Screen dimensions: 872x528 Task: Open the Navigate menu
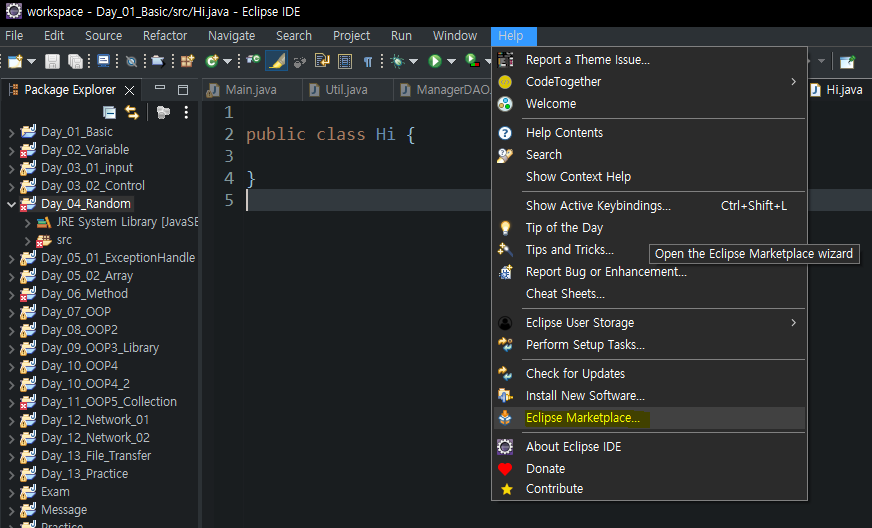click(x=231, y=36)
